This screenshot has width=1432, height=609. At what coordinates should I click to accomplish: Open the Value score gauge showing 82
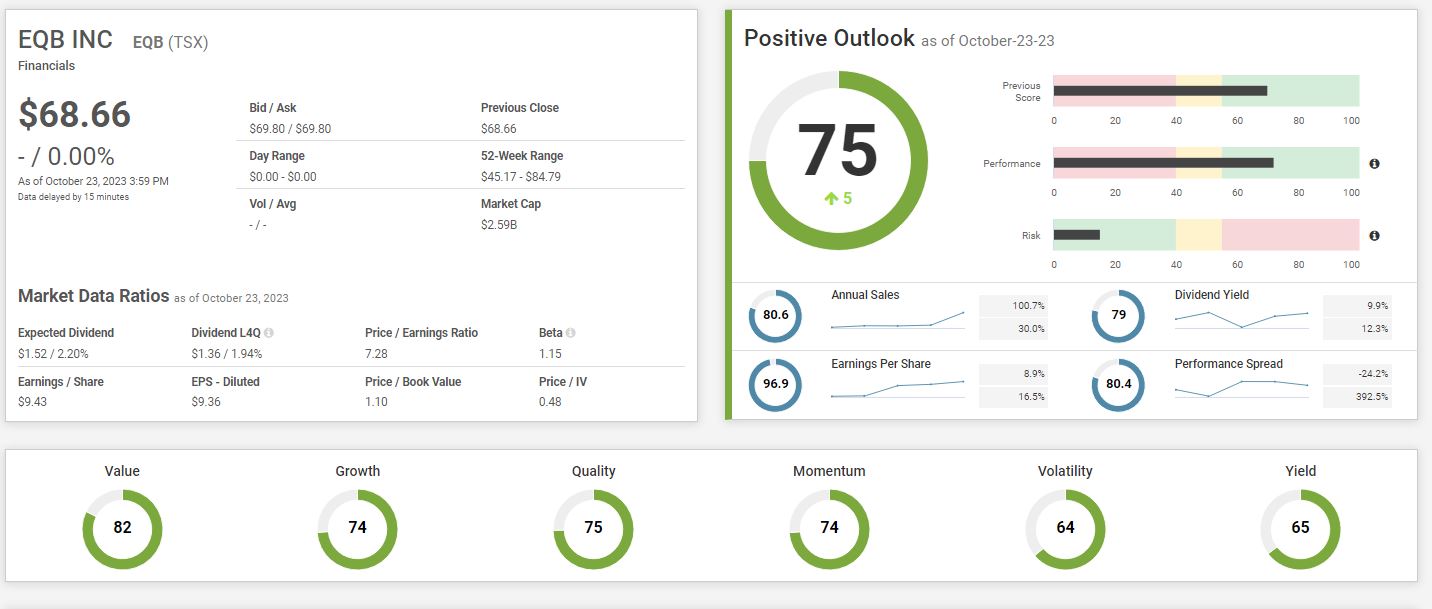coord(122,528)
